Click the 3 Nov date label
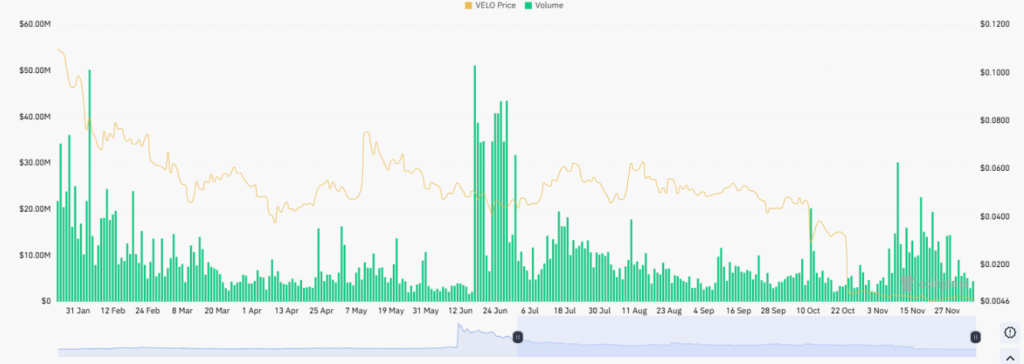Image resolution: width=1024 pixels, height=364 pixels. pos(877,311)
